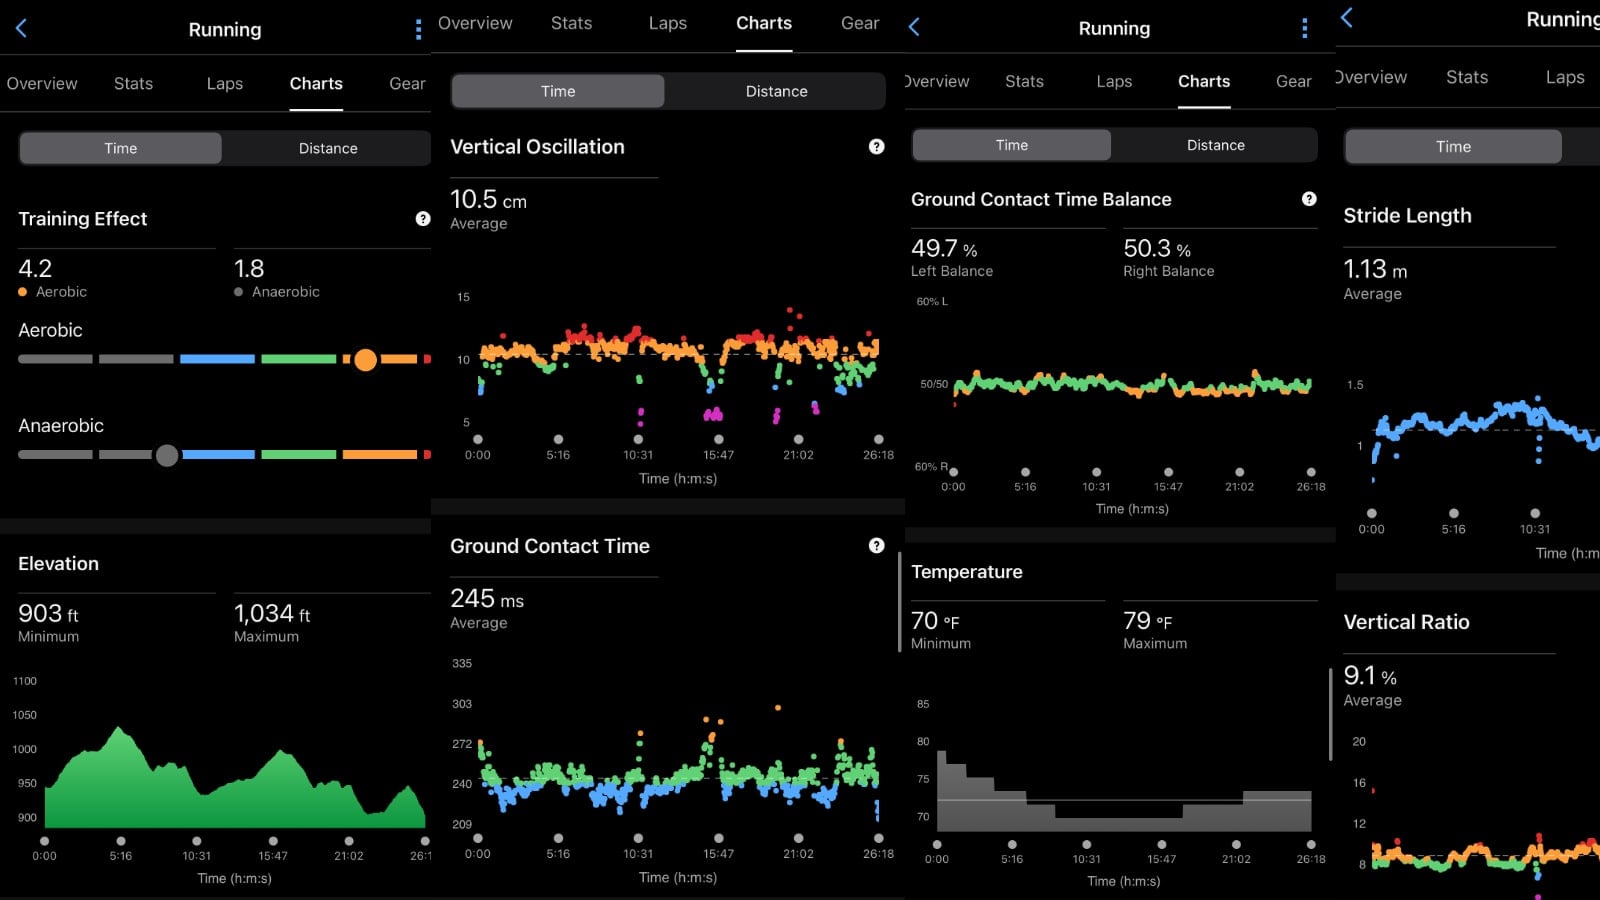Switch to Distance above Vertical Oscillation
Viewport: 1600px width, 900px height.
(776, 91)
